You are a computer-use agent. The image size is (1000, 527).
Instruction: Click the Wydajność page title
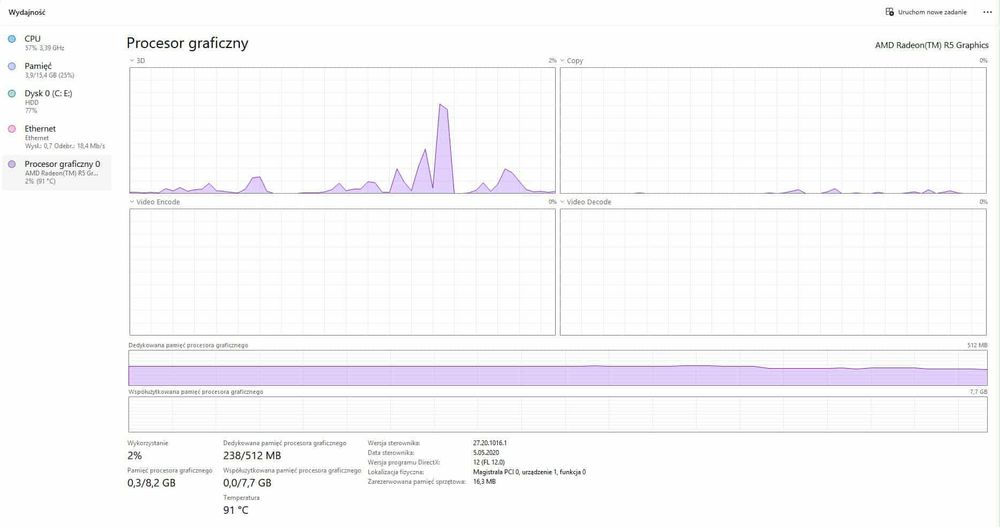coord(27,12)
